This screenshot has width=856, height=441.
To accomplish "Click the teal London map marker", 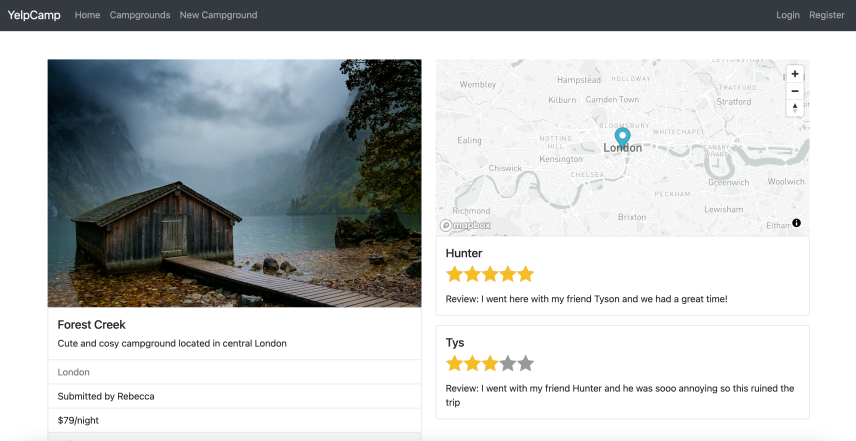I will click(622, 138).
